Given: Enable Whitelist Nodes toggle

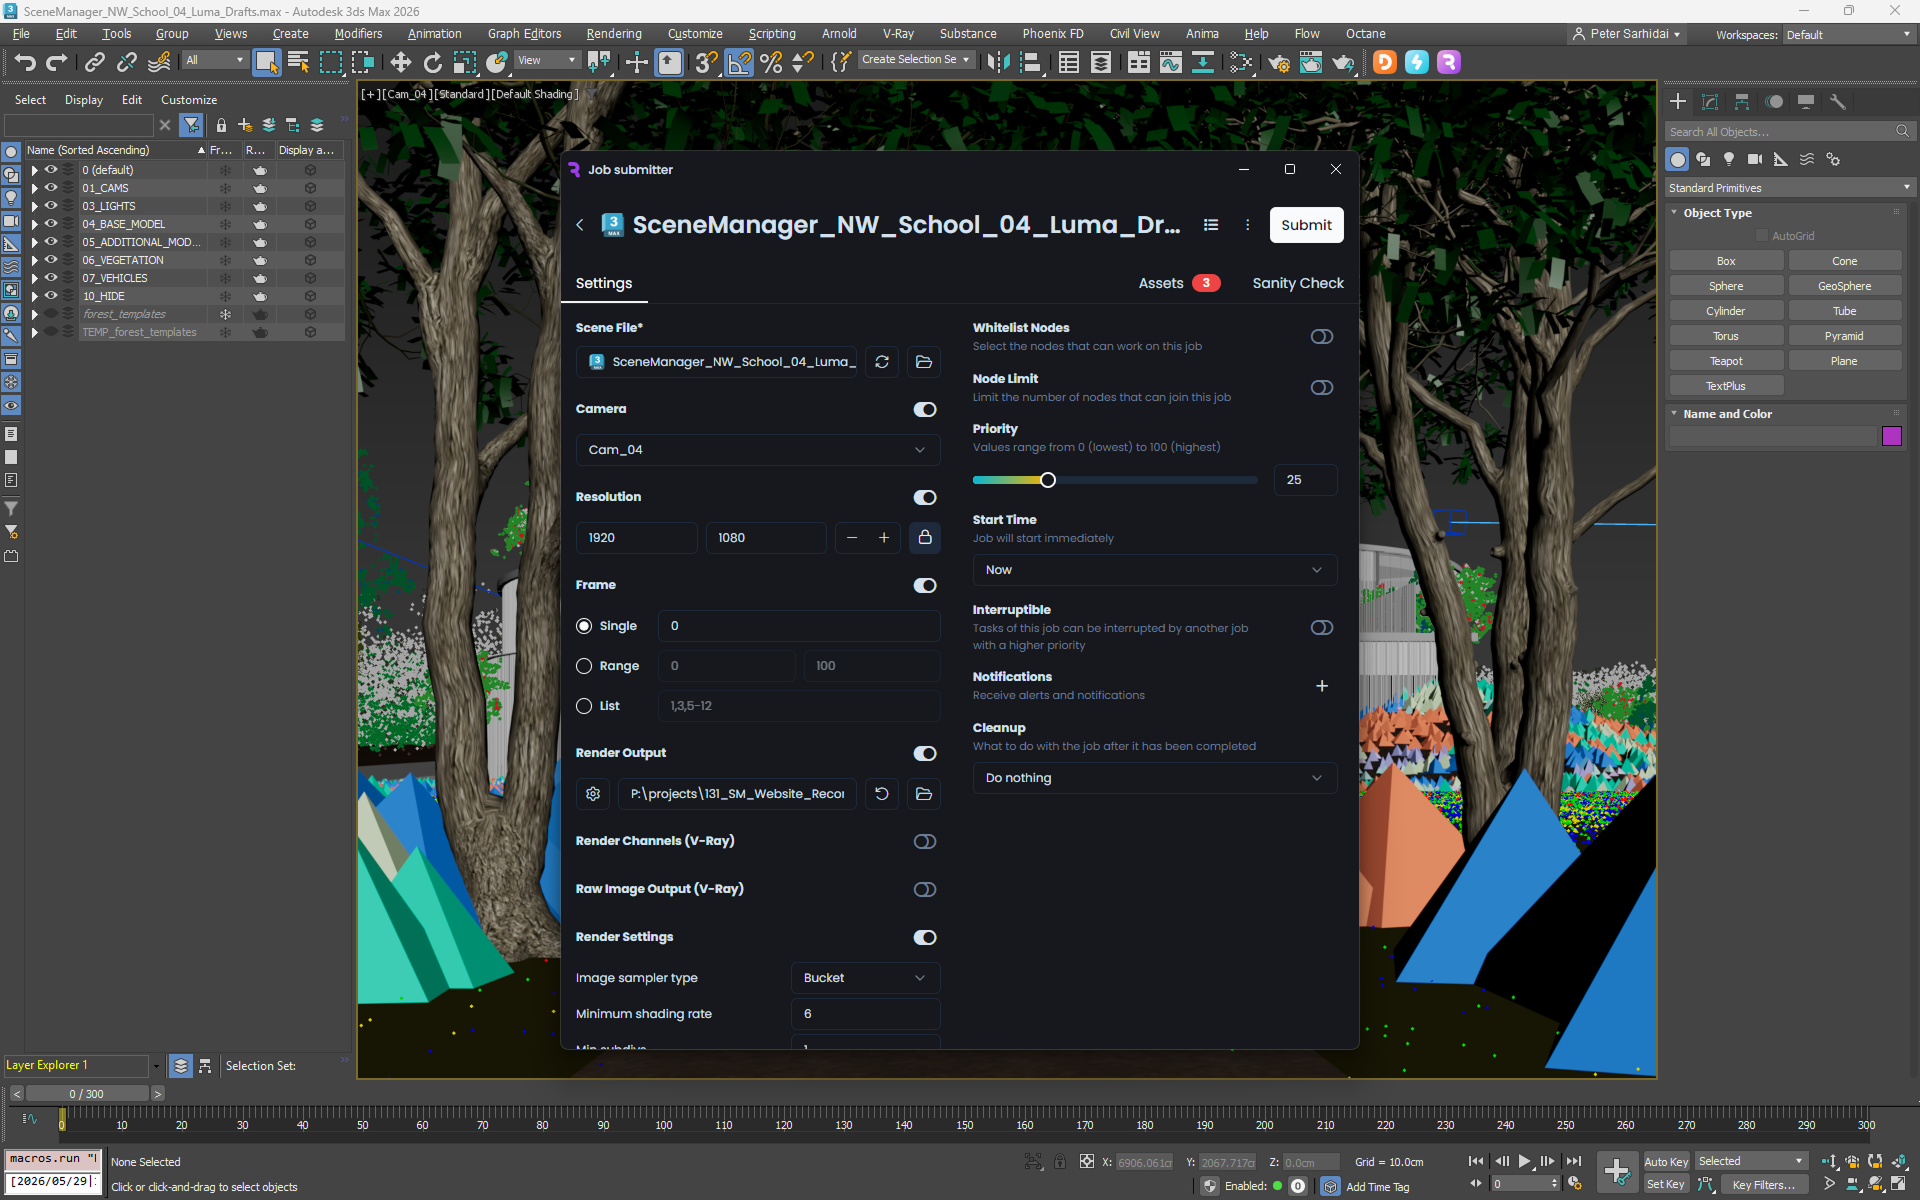Looking at the screenshot, I should [x=1322, y=337].
